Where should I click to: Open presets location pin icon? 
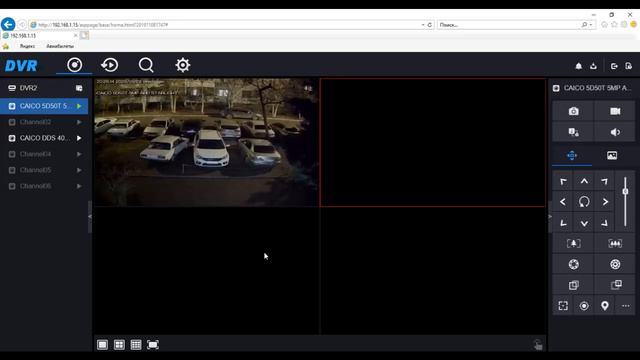click(604, 306)
